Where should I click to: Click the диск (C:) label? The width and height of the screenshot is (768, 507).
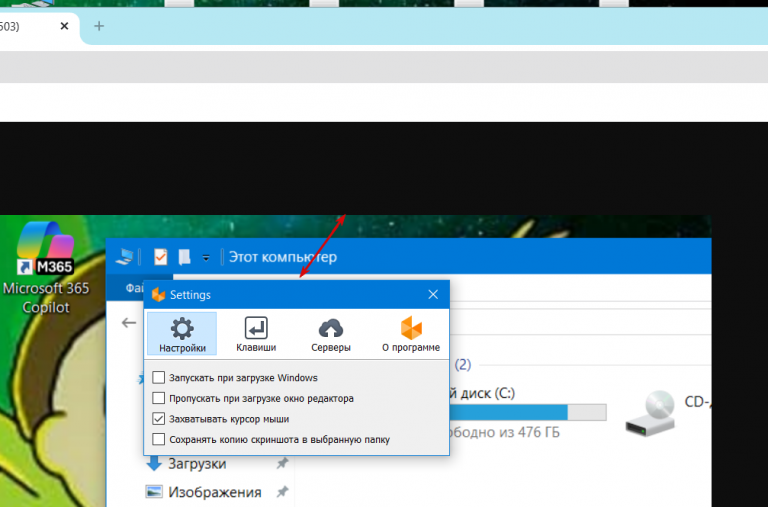click(x=482, y=393)
